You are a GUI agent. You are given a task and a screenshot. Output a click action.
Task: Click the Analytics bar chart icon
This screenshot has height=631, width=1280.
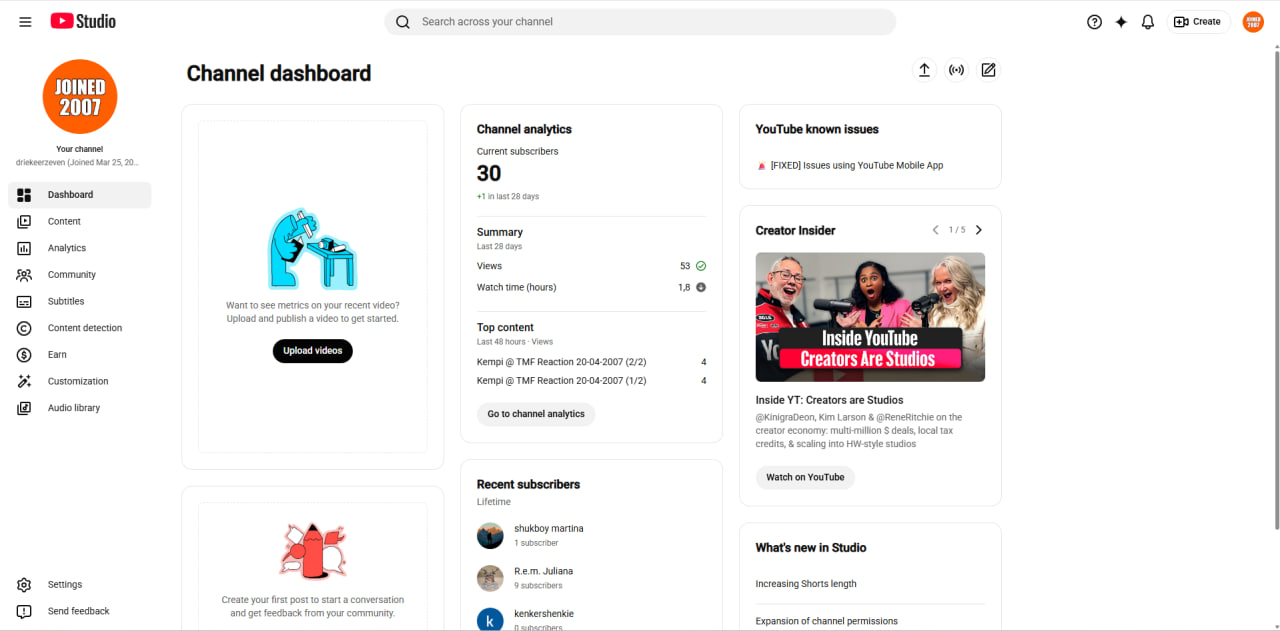point(24,248)
